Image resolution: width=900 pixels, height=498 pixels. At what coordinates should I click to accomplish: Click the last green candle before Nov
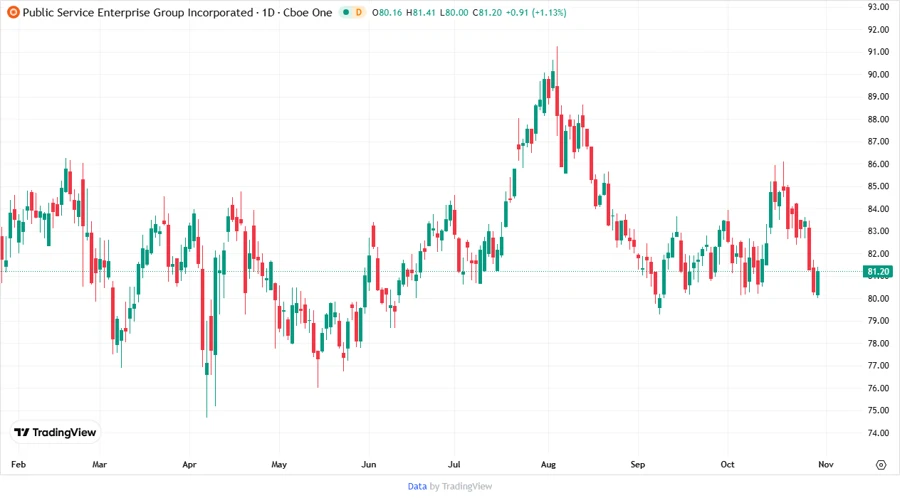(818, 283)
